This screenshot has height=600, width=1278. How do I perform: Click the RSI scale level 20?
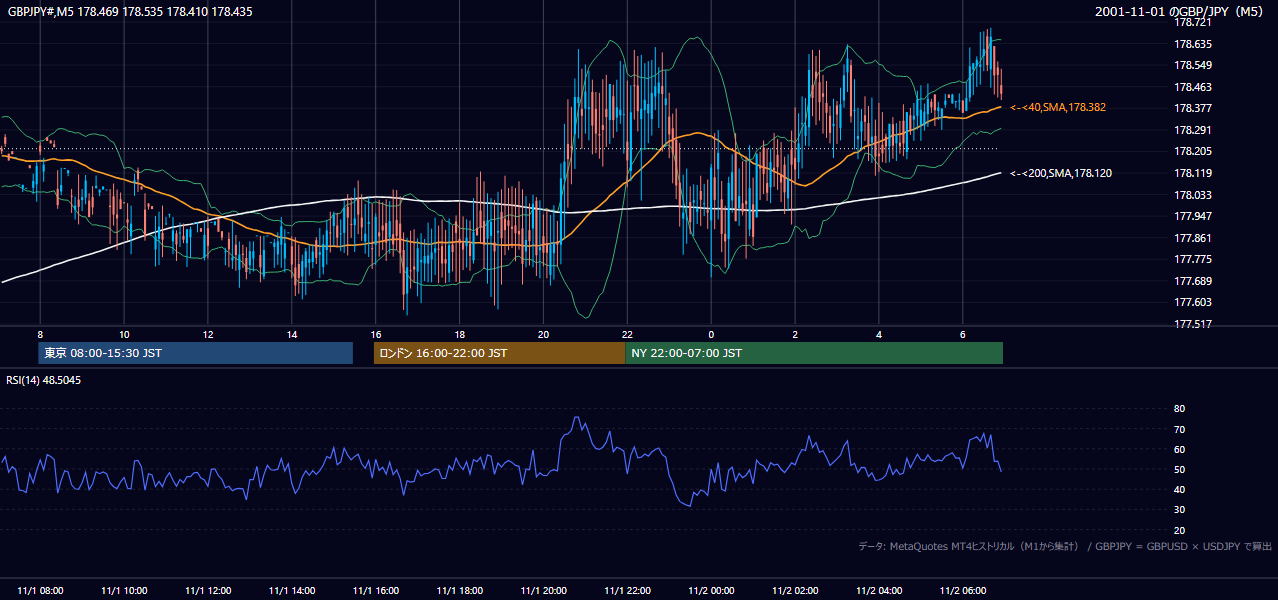1179,530
